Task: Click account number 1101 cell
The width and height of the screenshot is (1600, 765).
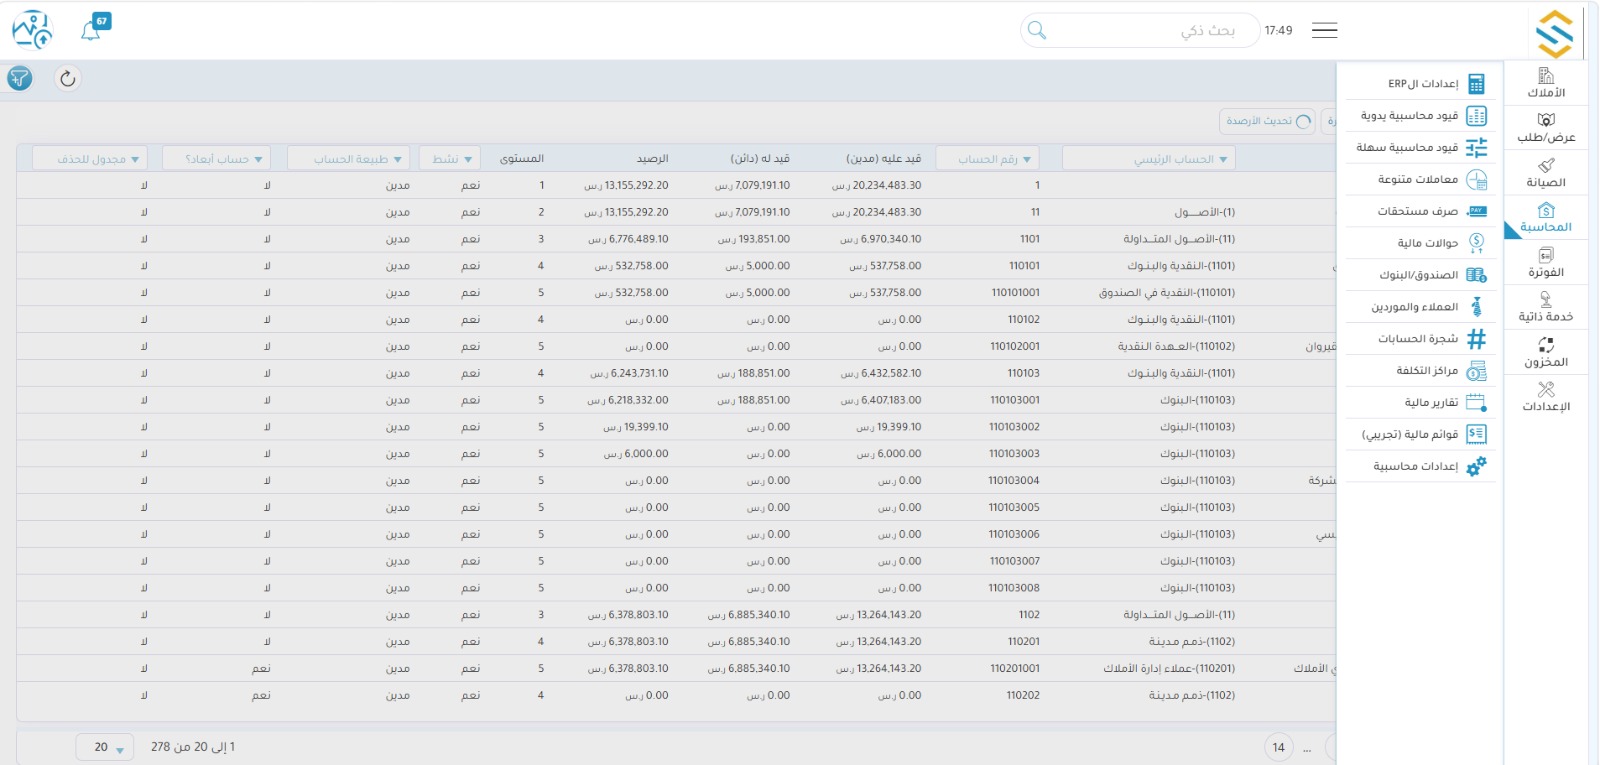Action: 1029,239
